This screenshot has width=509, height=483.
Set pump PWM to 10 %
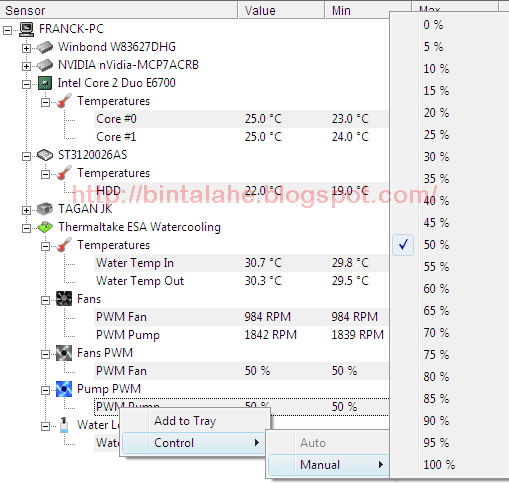coord(449,69)
